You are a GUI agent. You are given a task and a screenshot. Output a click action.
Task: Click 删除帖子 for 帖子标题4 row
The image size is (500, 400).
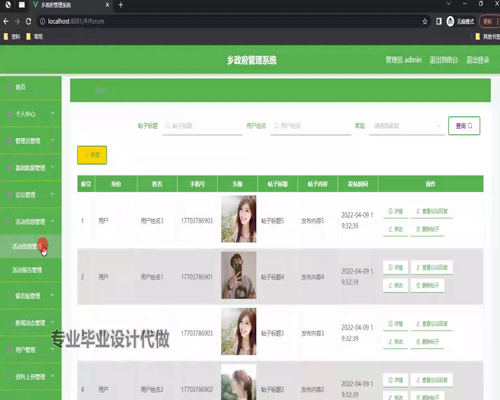click(x=427, y=286)
